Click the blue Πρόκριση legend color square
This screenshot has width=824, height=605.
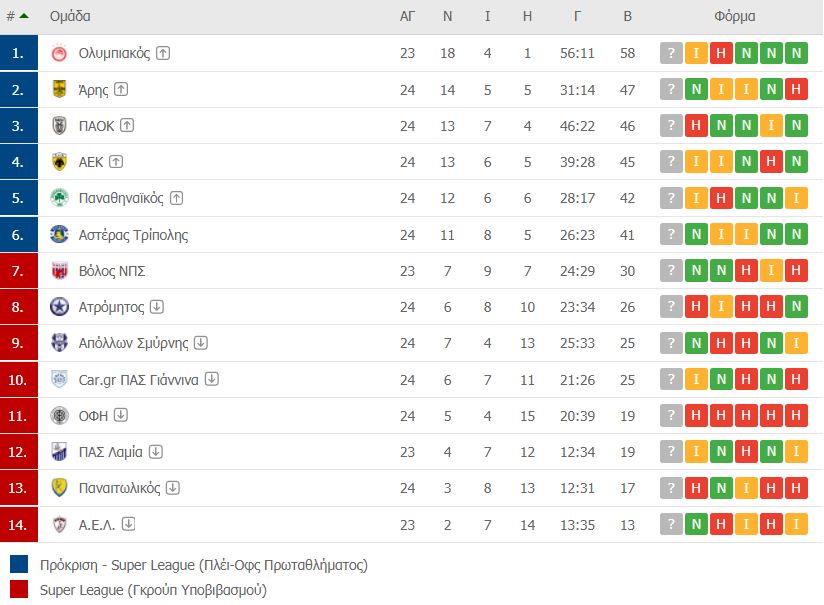(19, 565)
